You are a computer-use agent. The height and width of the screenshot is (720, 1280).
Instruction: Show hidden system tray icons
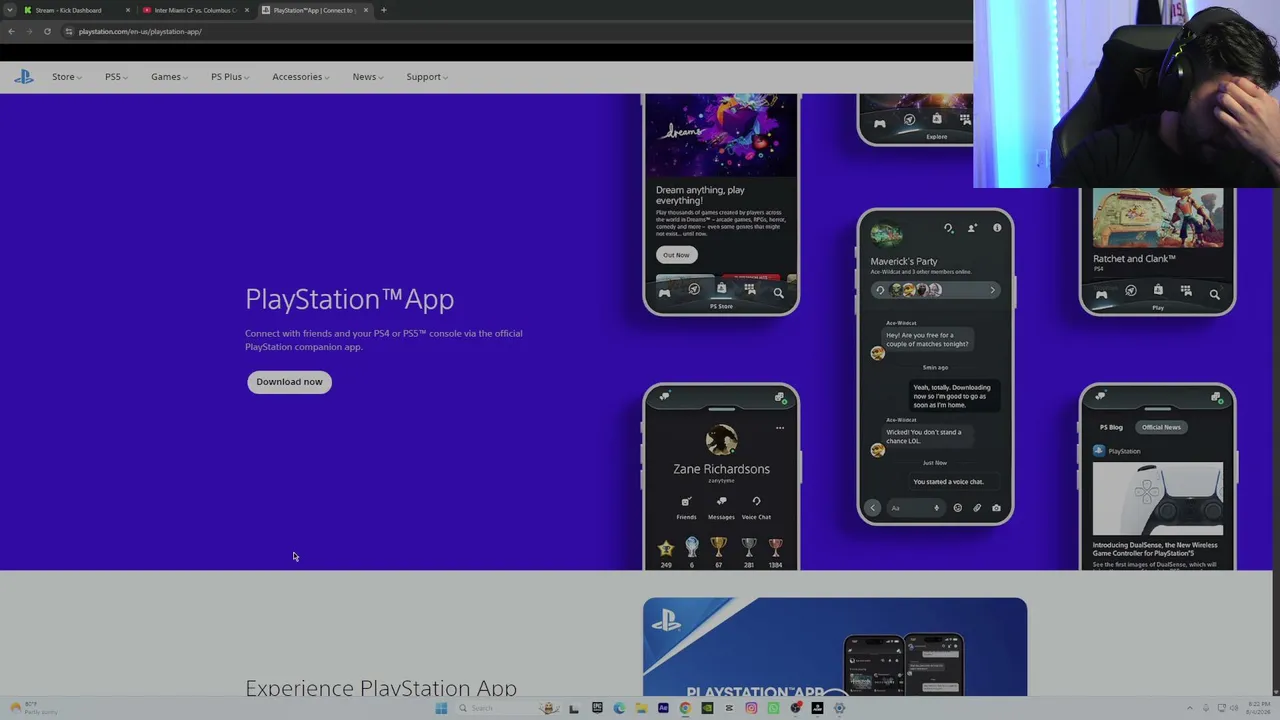coord(1189,708)
